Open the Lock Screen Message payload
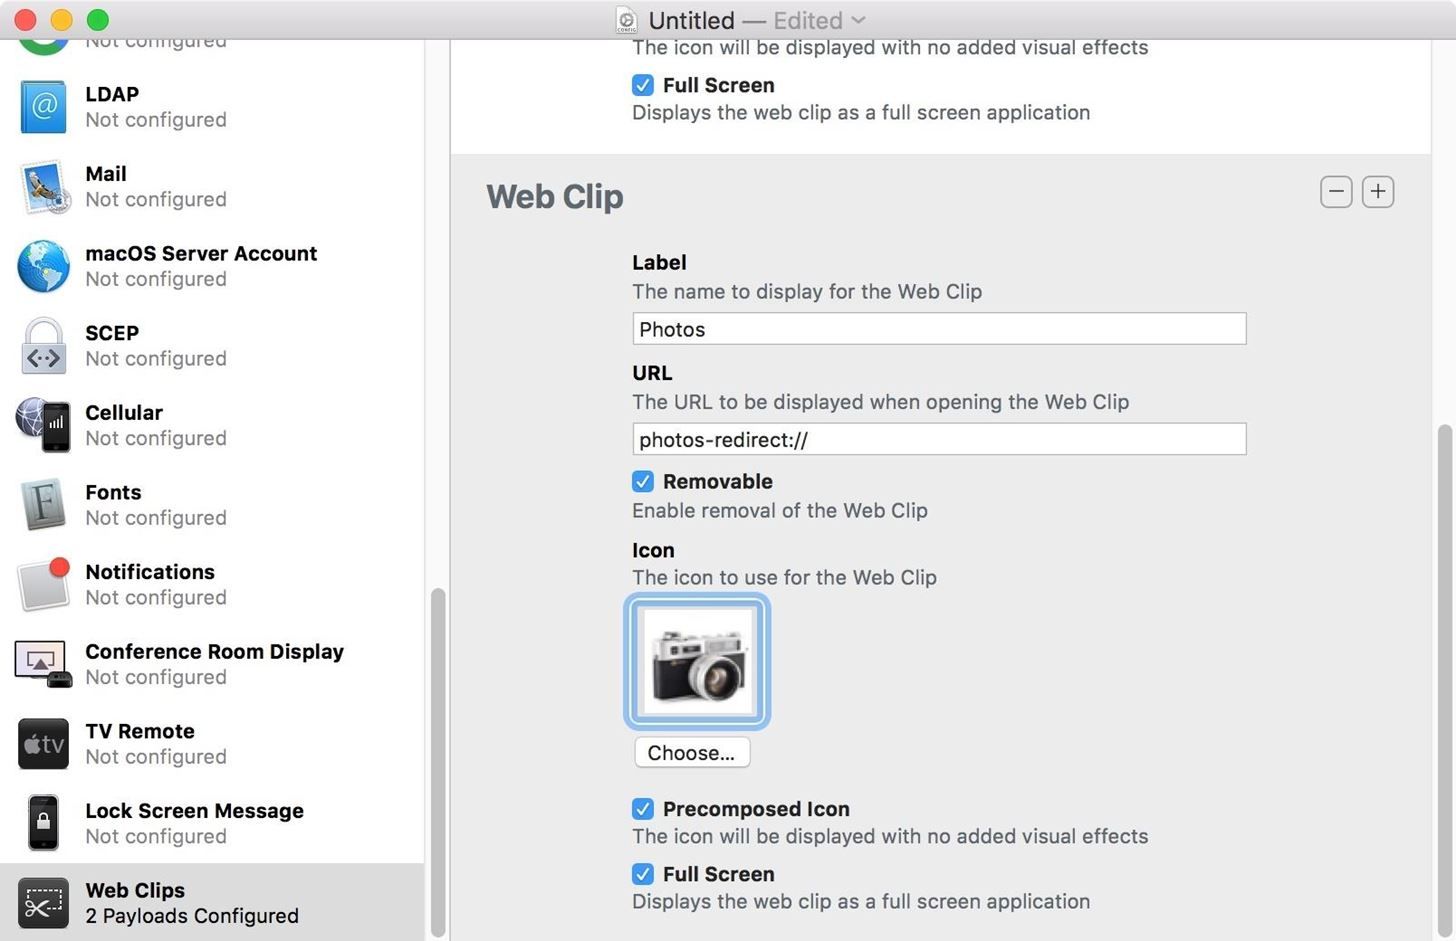 [194, 822]
